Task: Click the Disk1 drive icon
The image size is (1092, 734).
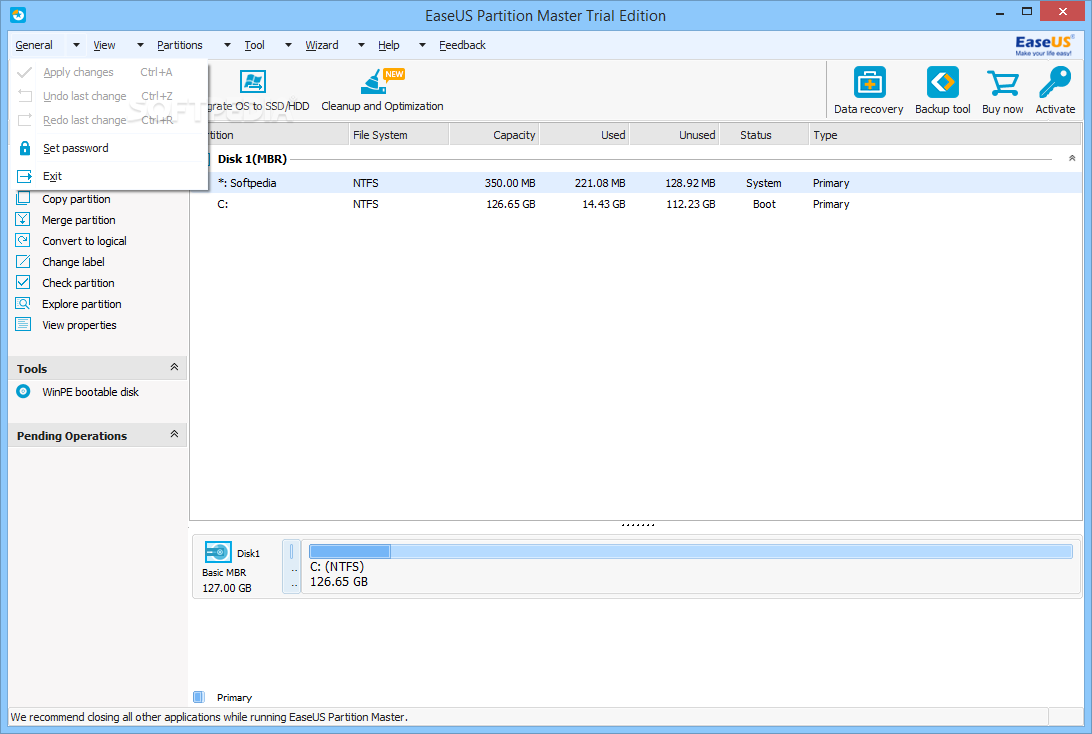Action: pos(218,552)
